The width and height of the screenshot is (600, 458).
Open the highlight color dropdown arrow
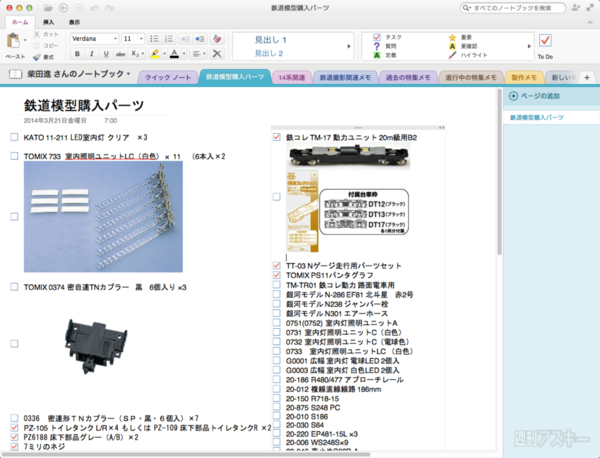click(x=165, y=54)
